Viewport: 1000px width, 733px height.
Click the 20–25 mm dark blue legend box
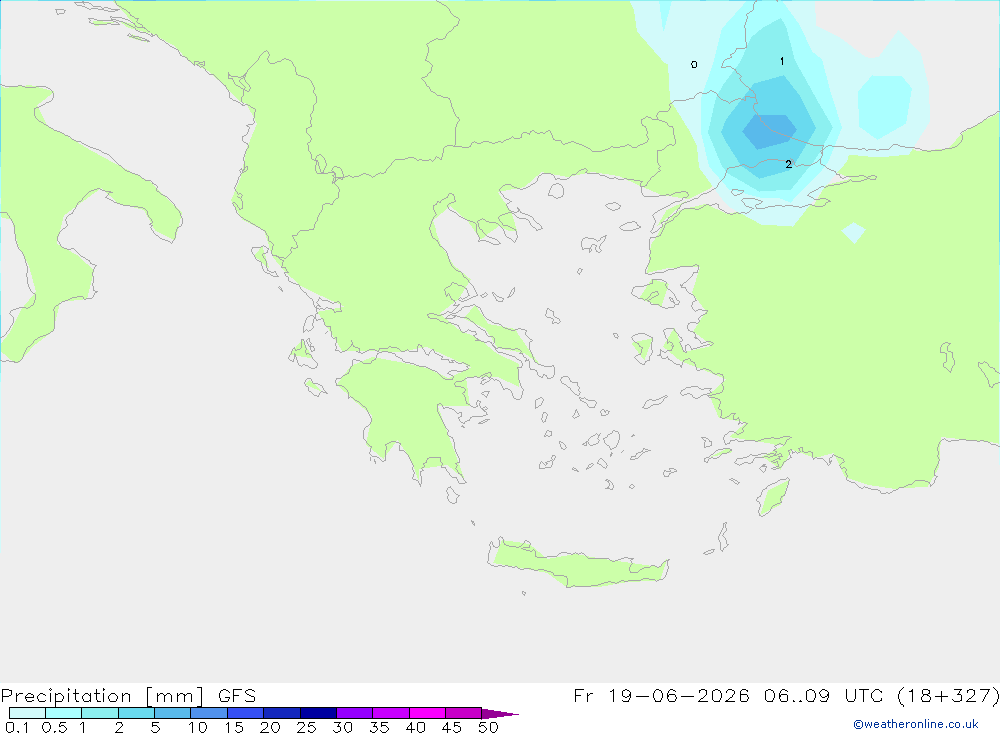[x=282, y=713]
